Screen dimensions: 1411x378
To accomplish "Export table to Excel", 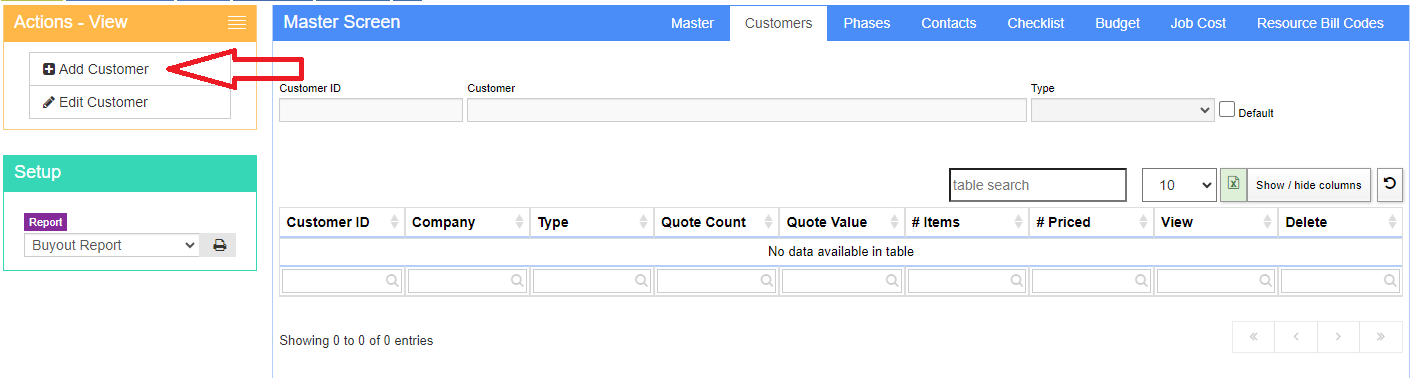I will click(x=1233, y=185).
